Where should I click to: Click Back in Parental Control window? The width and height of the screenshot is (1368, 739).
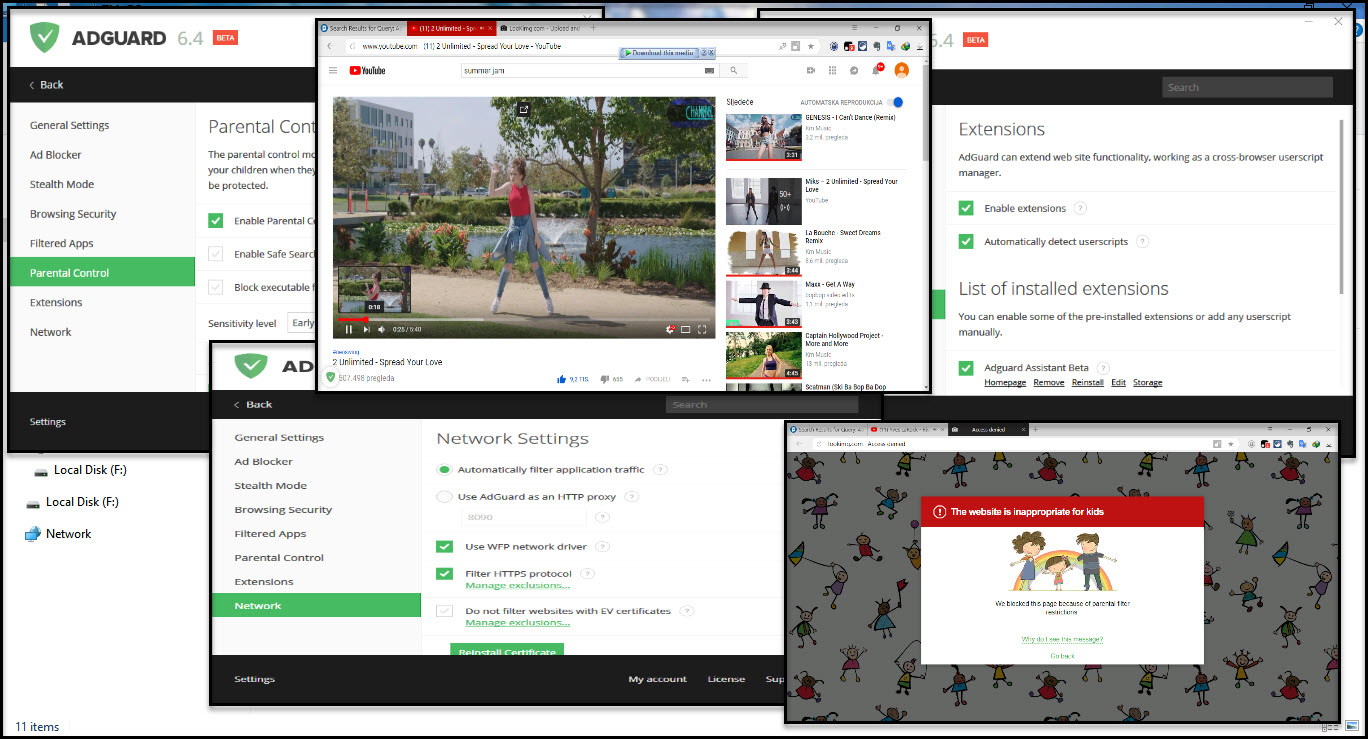tap(46, 85)
